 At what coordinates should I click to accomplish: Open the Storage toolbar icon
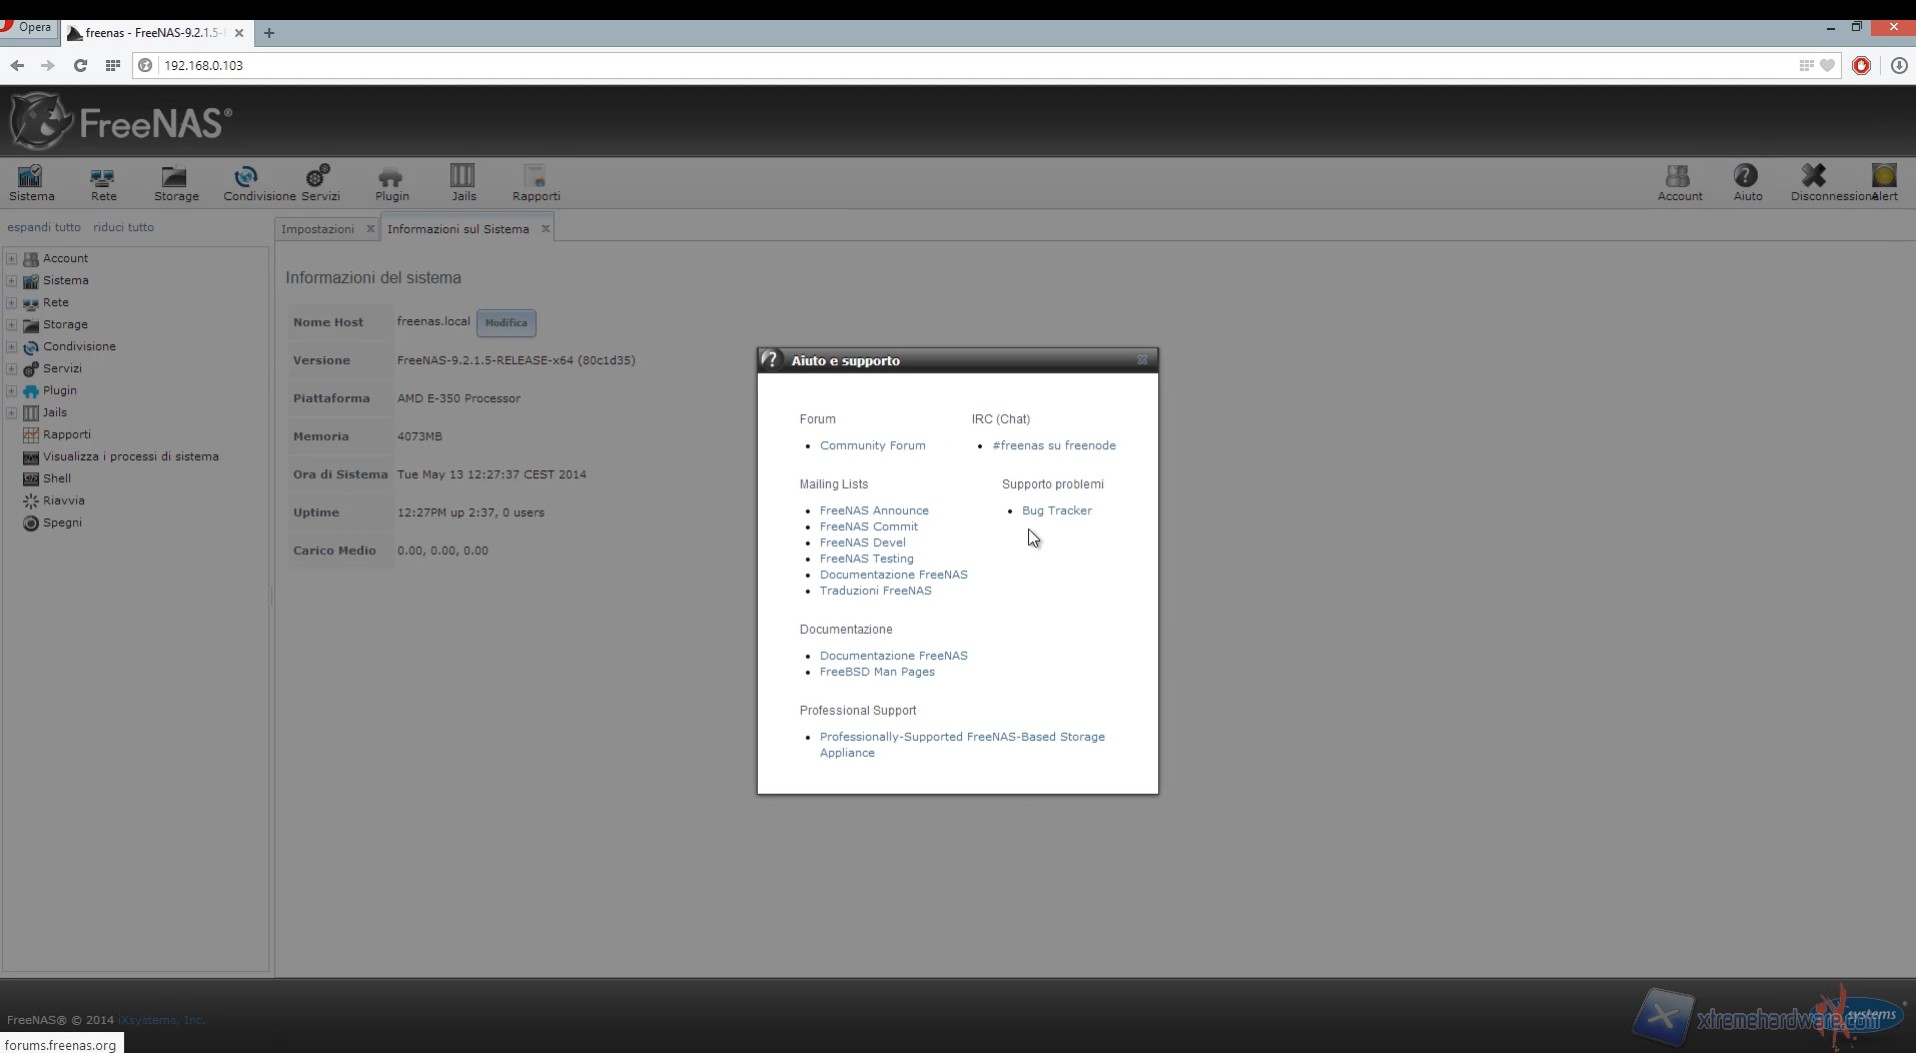pyautogui.click(x=175, y=183)
